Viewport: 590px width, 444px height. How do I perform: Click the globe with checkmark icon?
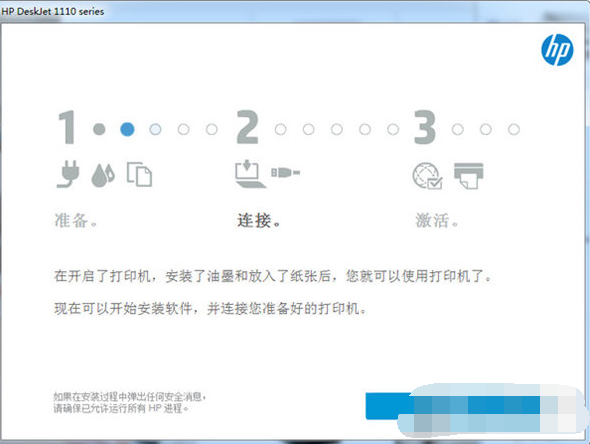tap(427, 176)
